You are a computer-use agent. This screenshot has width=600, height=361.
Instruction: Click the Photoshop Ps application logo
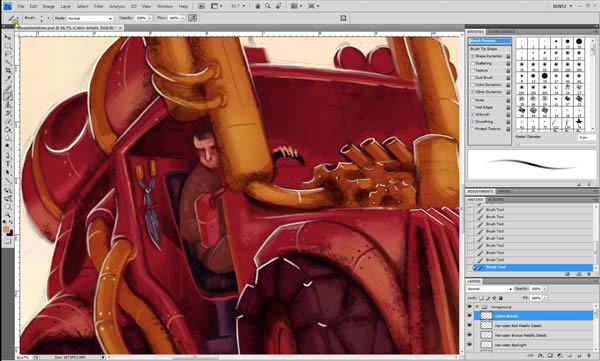7,6
